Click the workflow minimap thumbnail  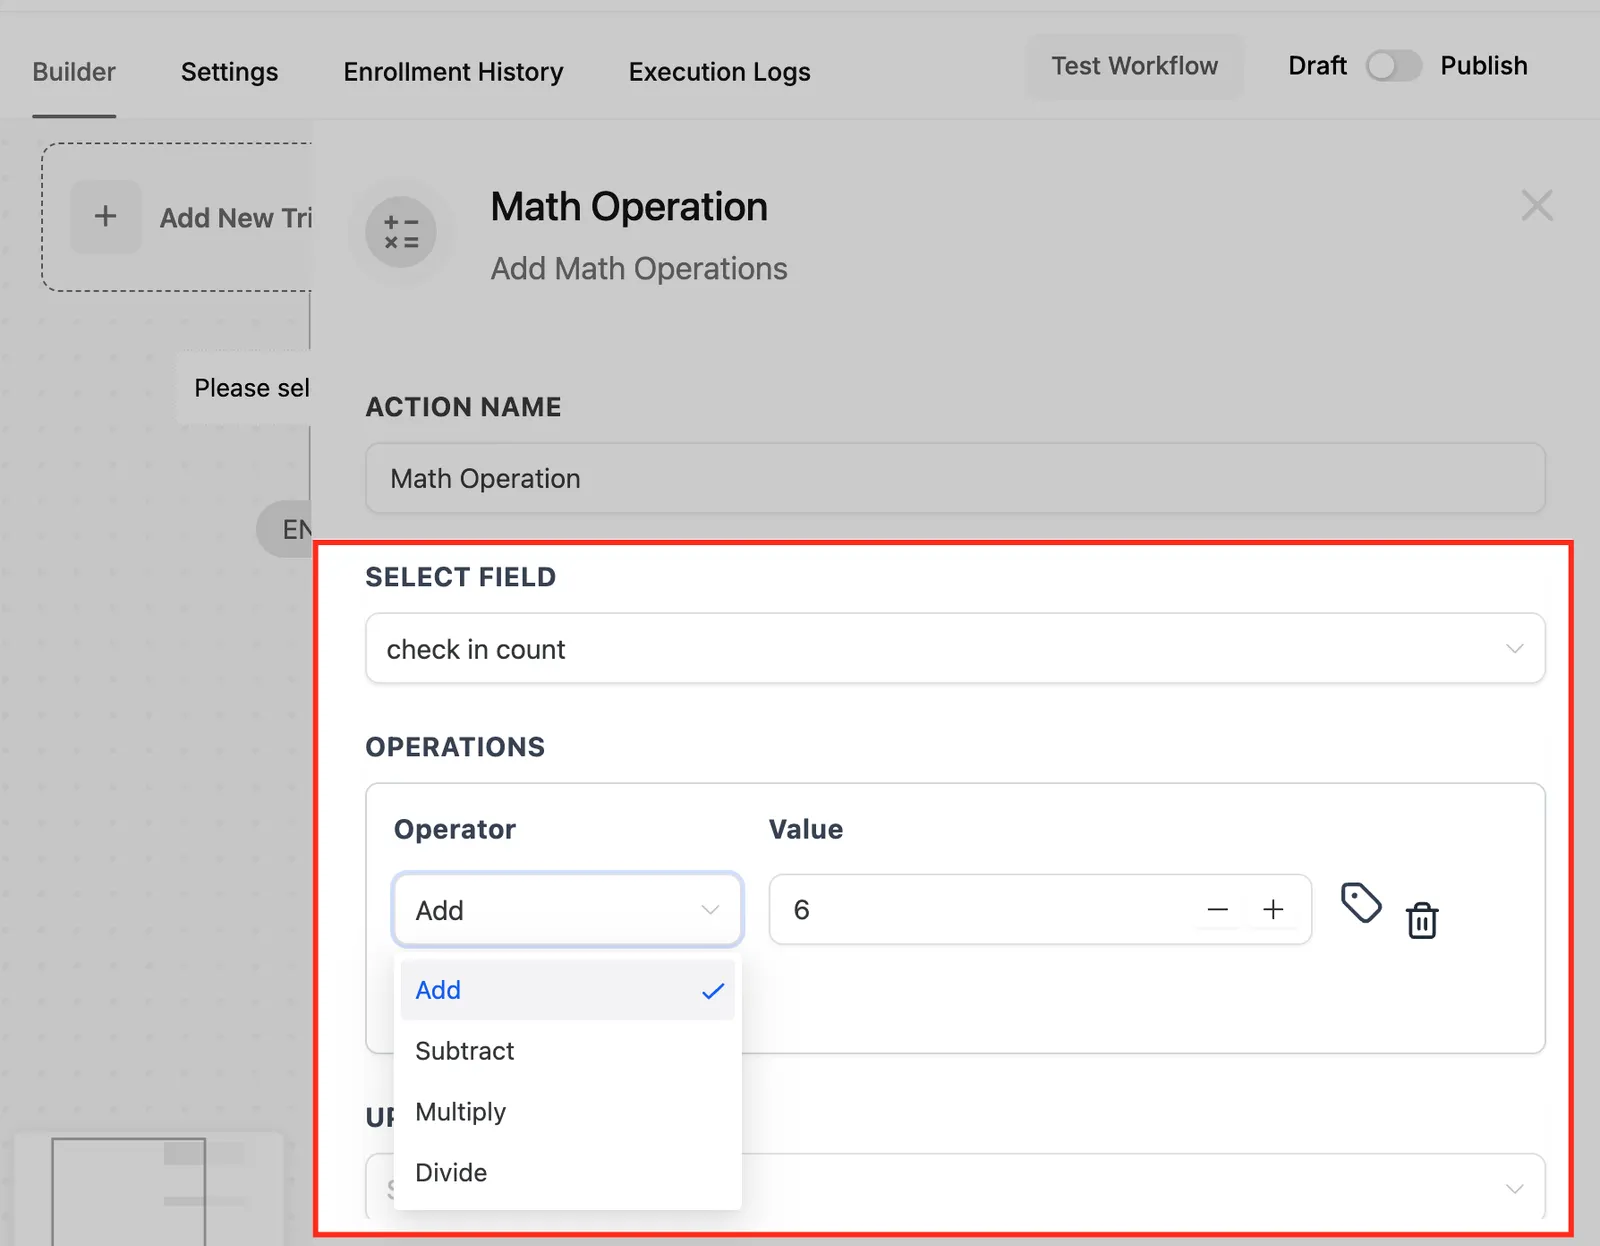149,1189
